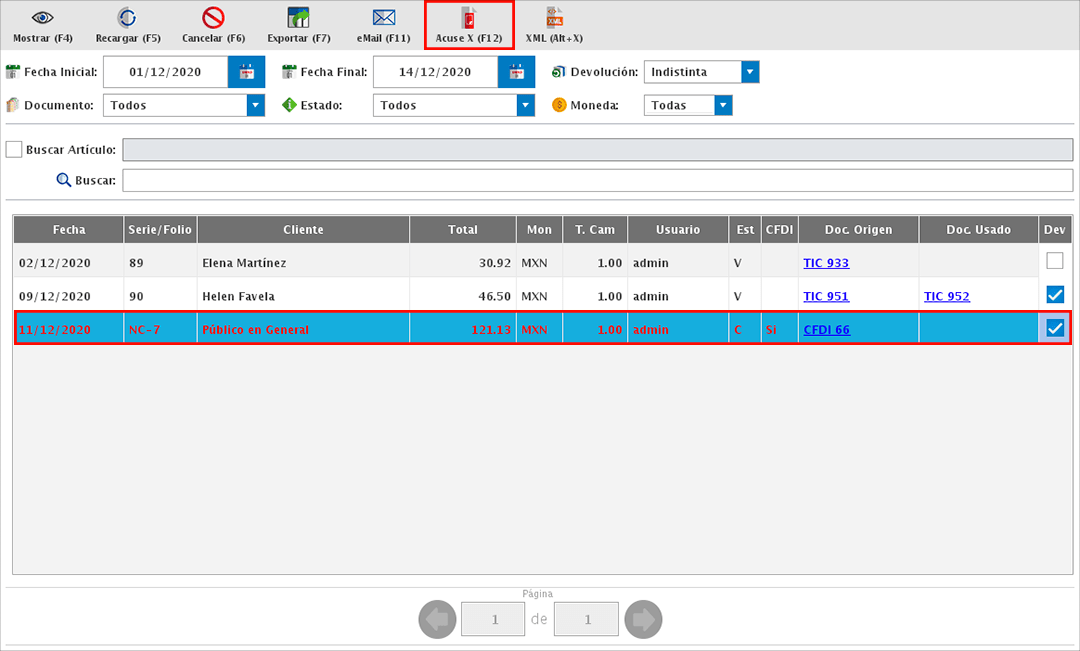Click the Acuse X (F12) icon
1080x651 pixels.
click(468, 18)
